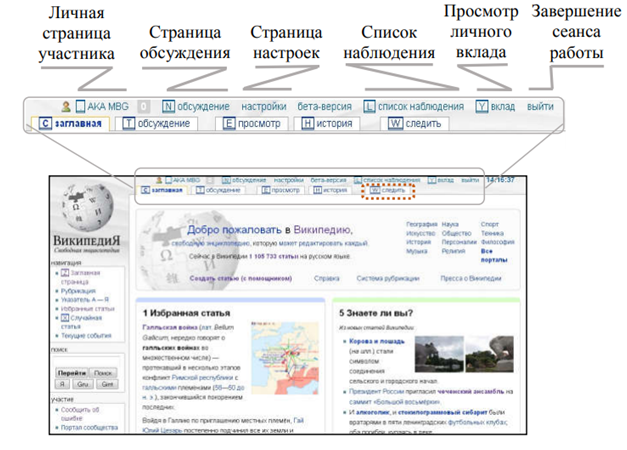
Task: Click the Y key icon beside вклад, enlarged toolbar
Action: (482, 106)
